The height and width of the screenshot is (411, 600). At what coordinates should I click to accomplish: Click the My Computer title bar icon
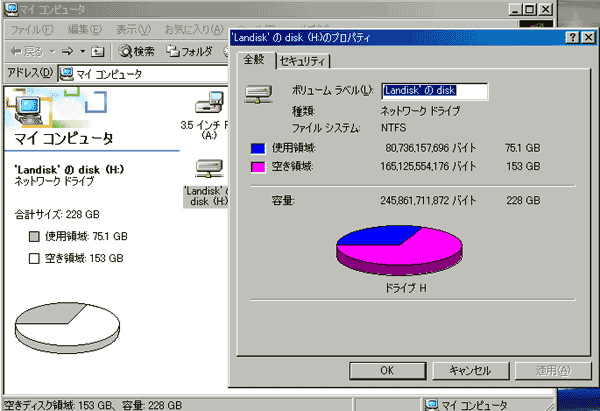pyautogui.click(x=11, y=9)
